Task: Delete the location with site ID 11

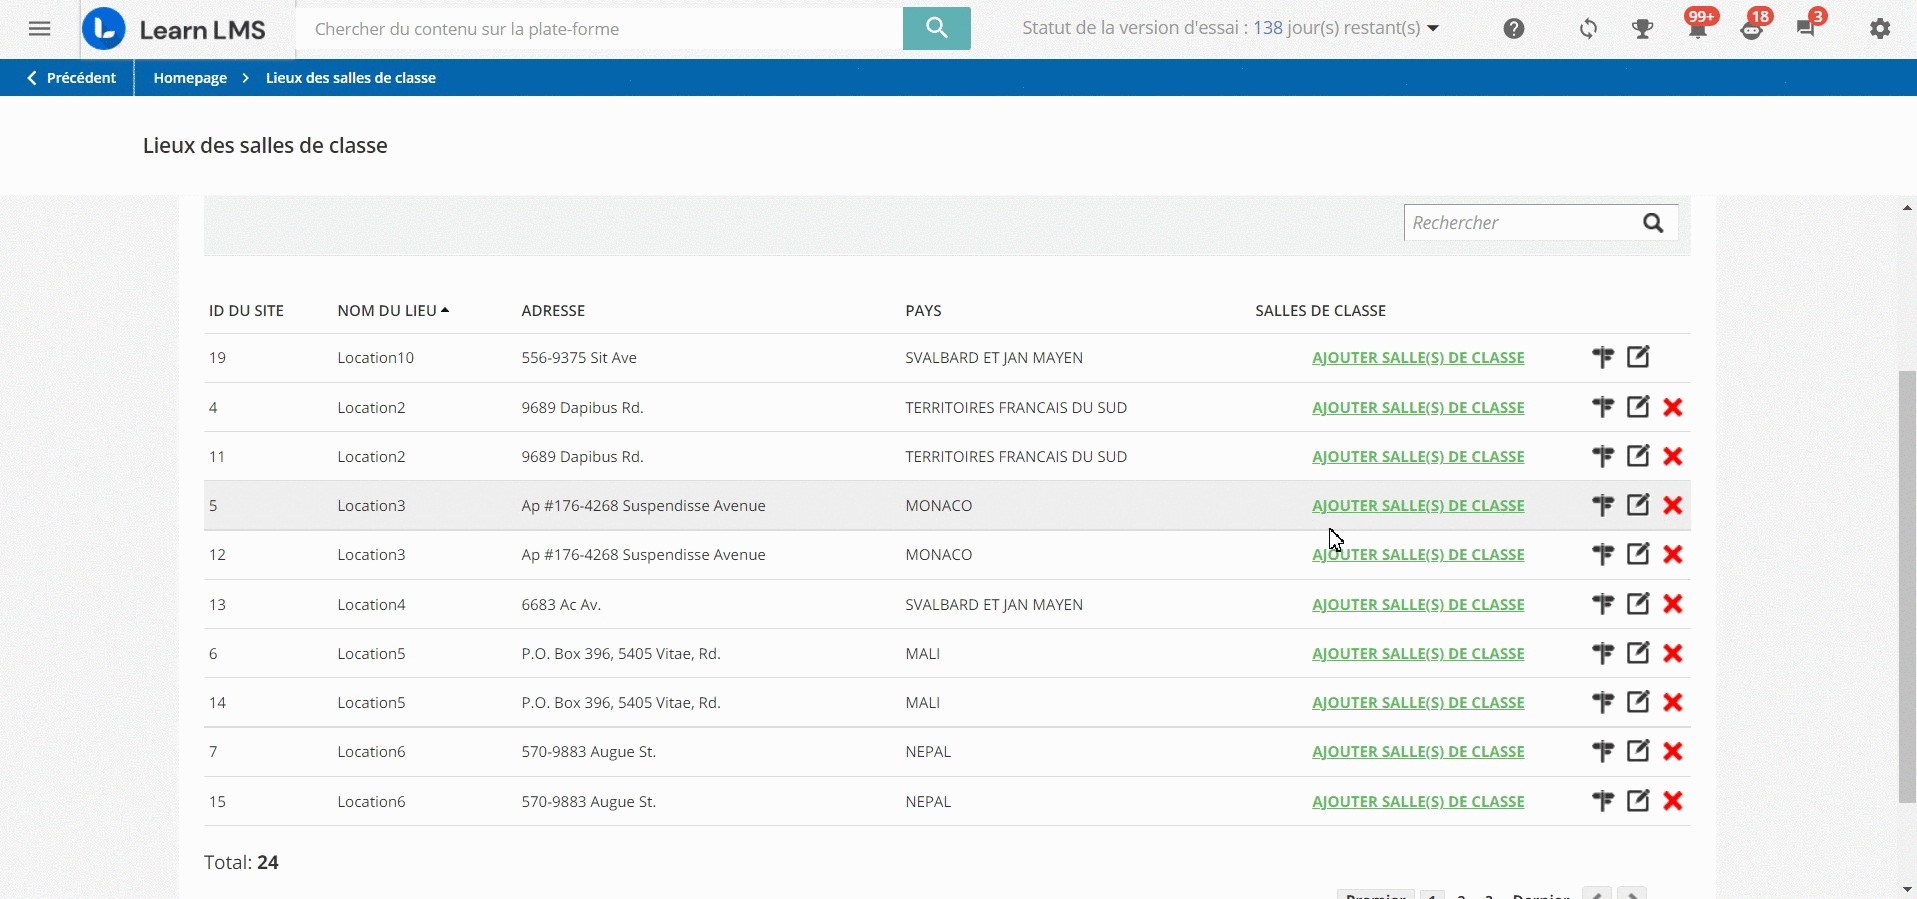Action: pyautogui.click(x=1673, y=456)
